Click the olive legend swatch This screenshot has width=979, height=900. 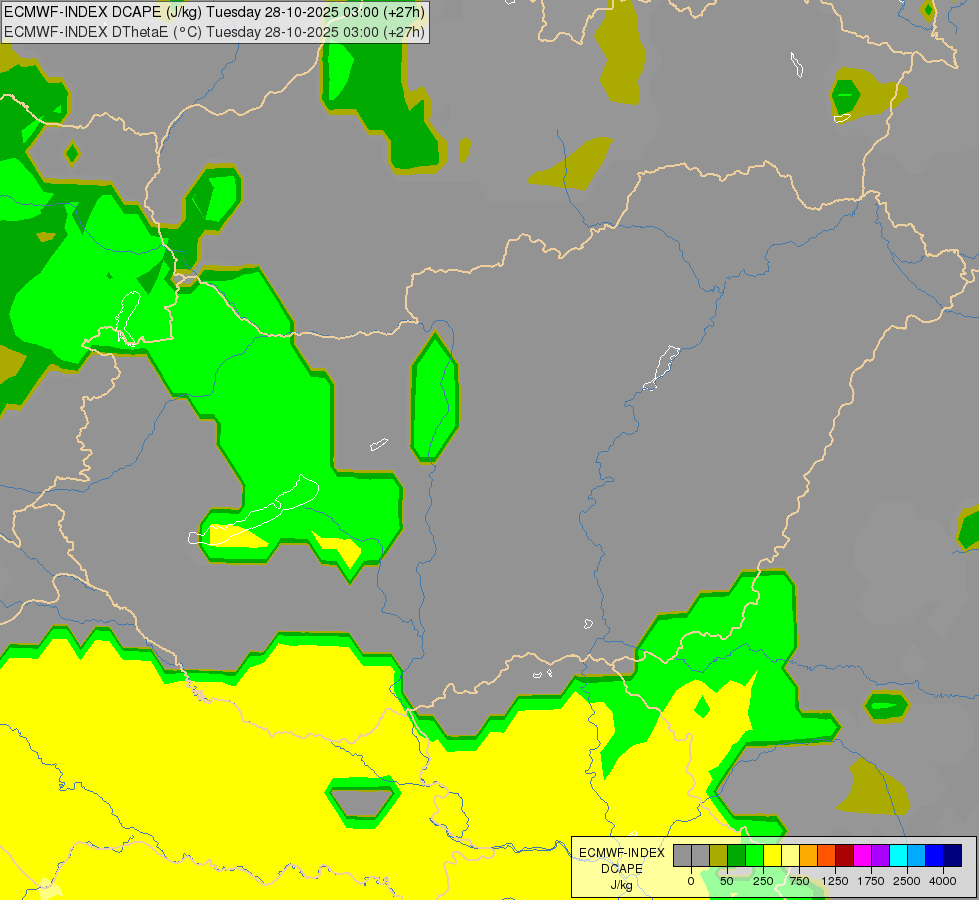click(719, 855)
